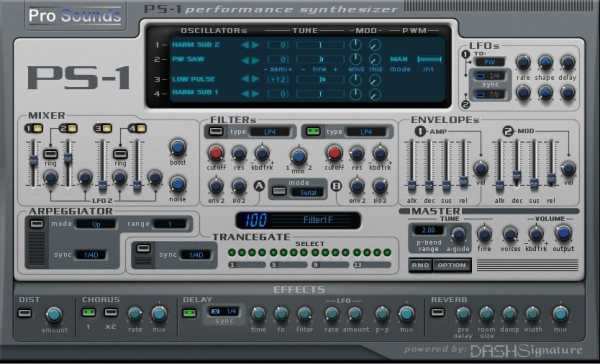Click the oscillator 2 mod knob

[x=375, y=59]
